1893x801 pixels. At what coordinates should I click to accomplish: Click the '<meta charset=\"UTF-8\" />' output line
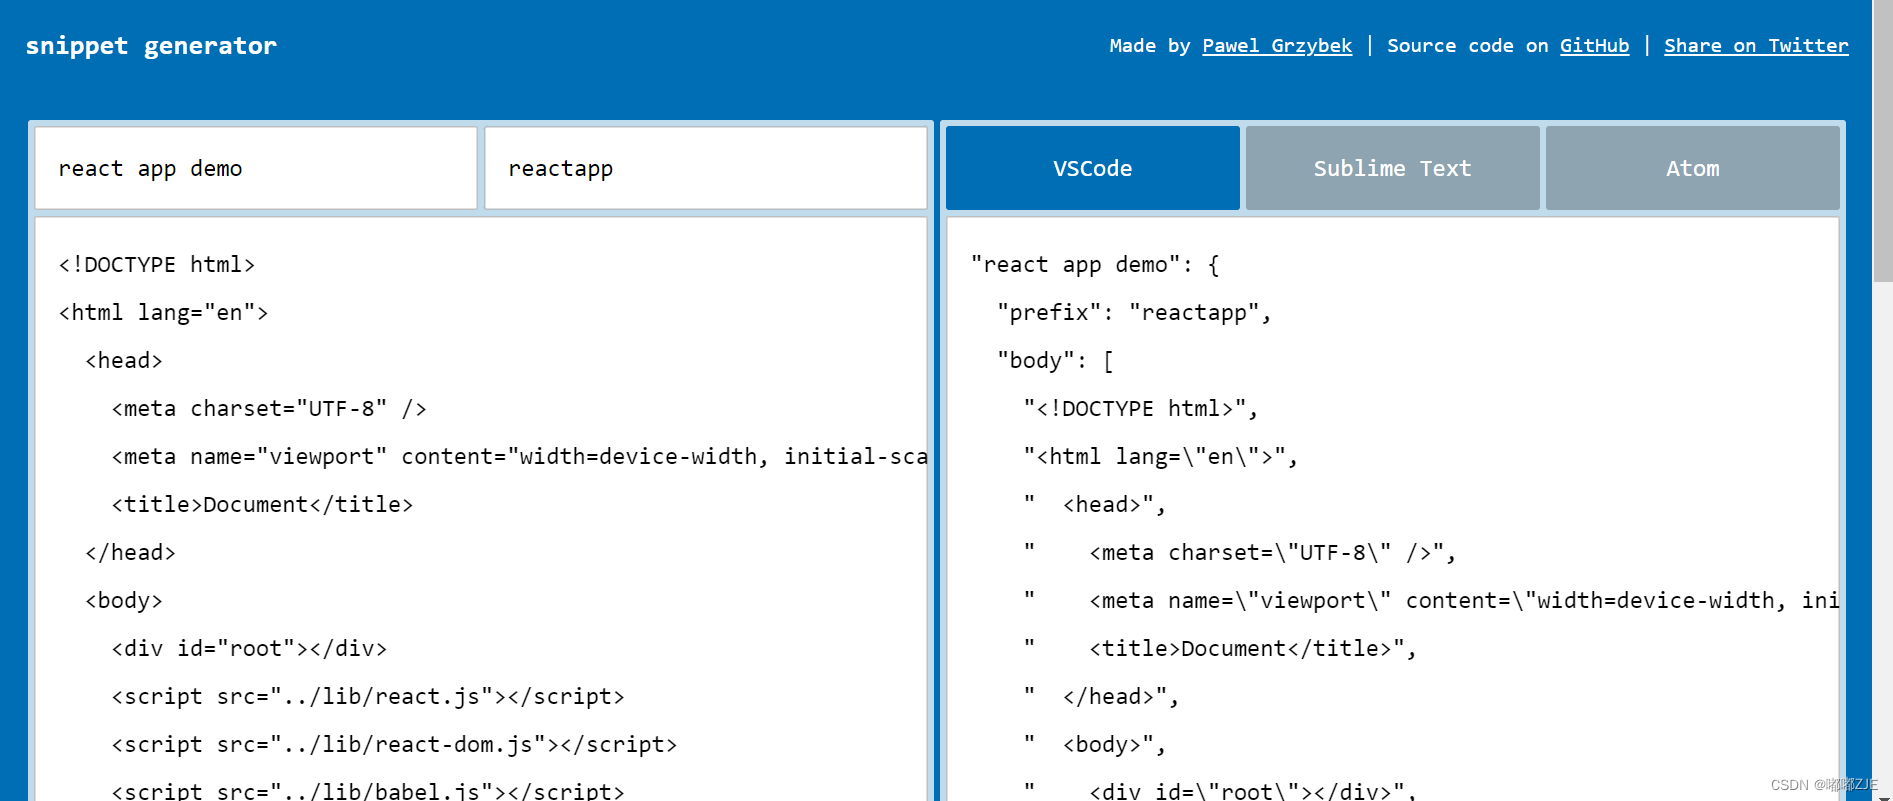pyautogui.click(x=1240, y=553)
